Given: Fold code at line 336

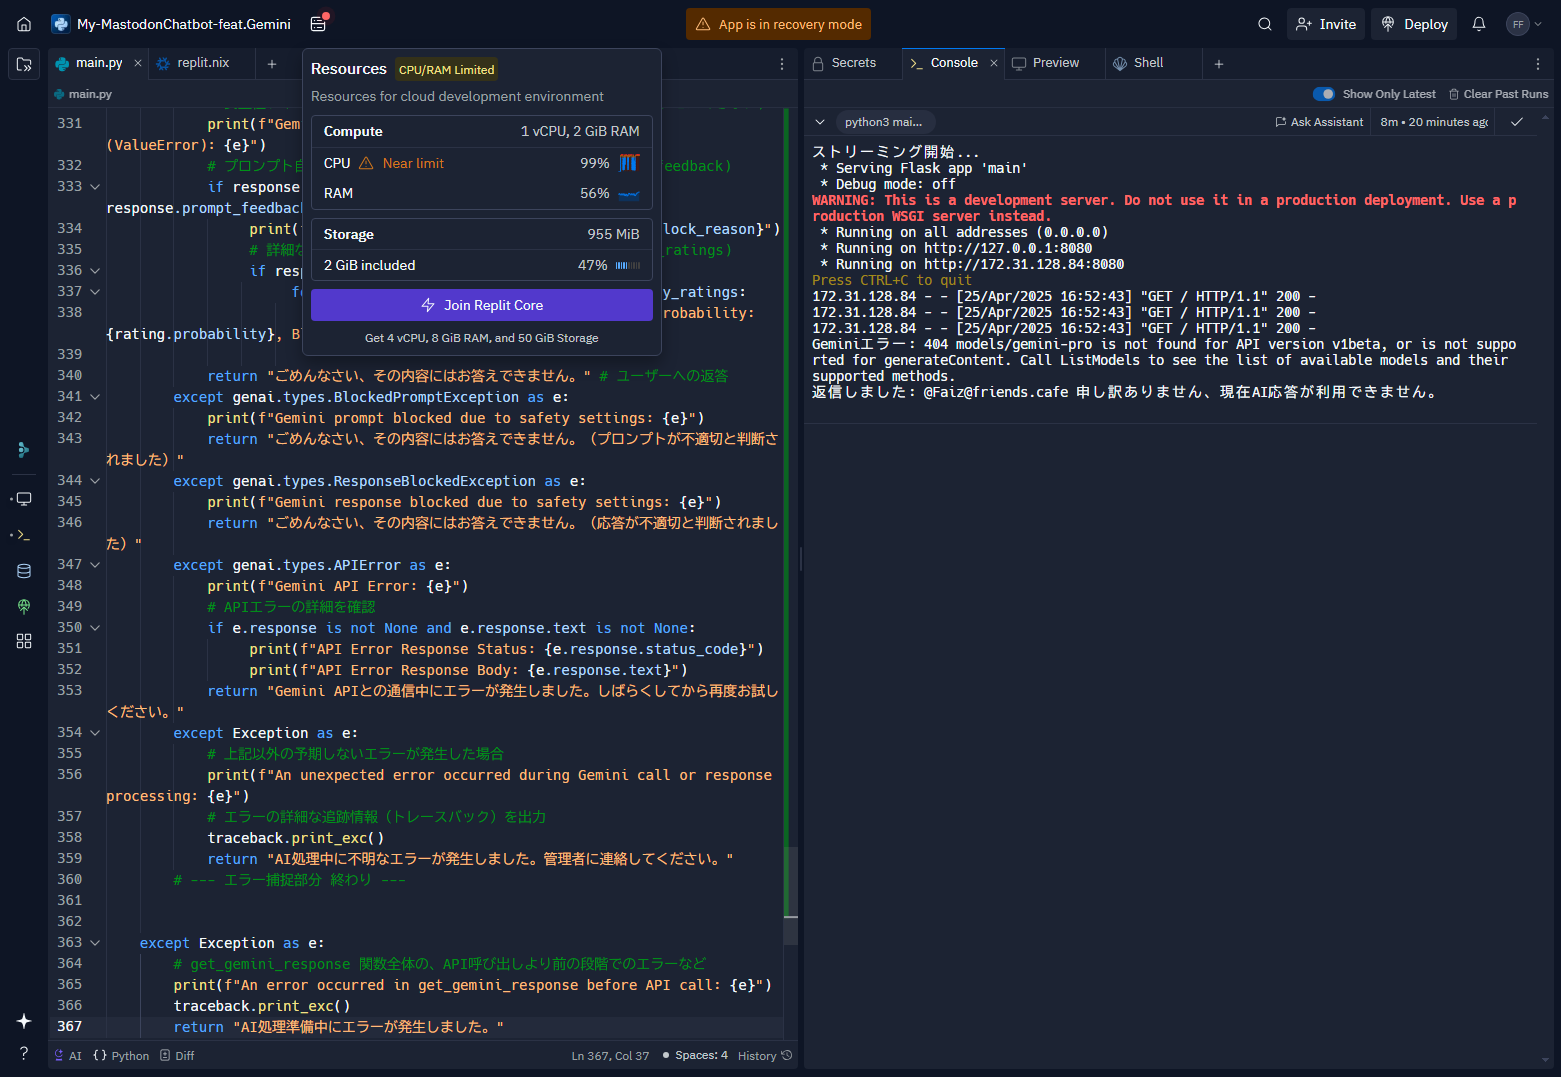Looking at the screenshot, I should coord(95,271).
